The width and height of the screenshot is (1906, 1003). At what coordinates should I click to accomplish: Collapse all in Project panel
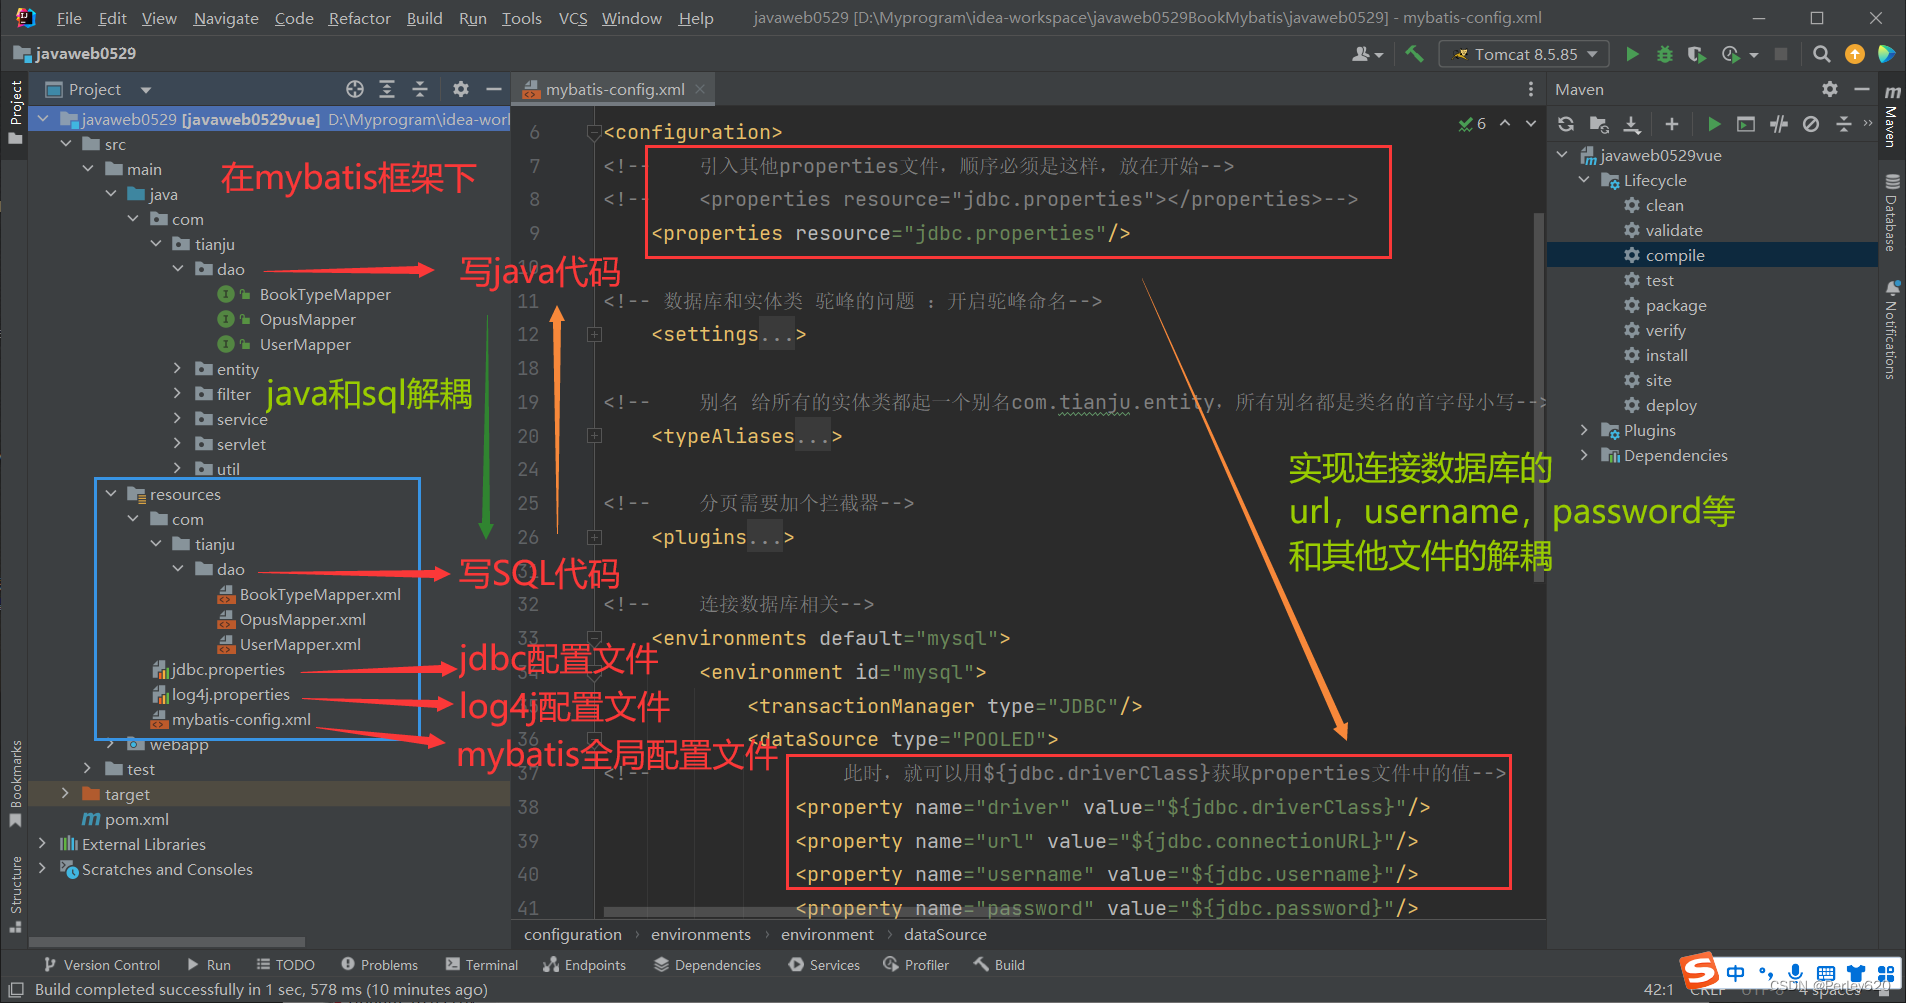point(420,89)
